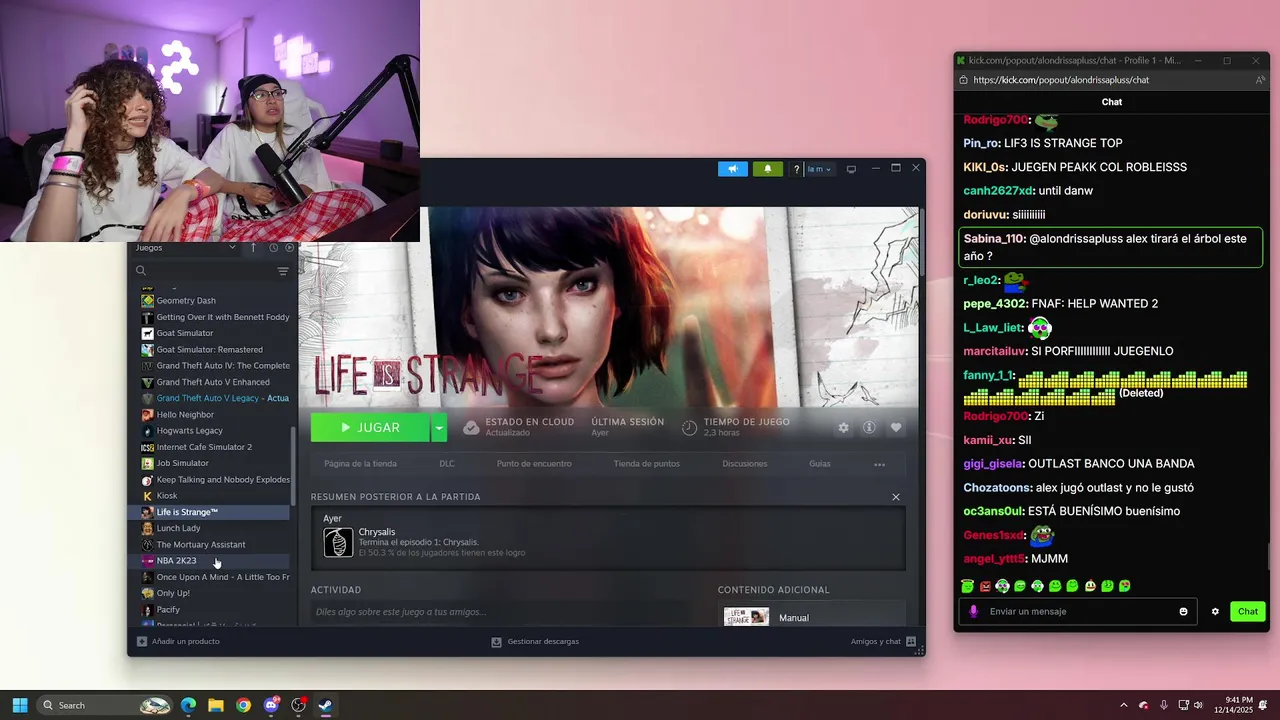The width and height of the screenshot is (1280, 720).
Task: Open Google Chrome from taskbar
Action: point(243,705)
